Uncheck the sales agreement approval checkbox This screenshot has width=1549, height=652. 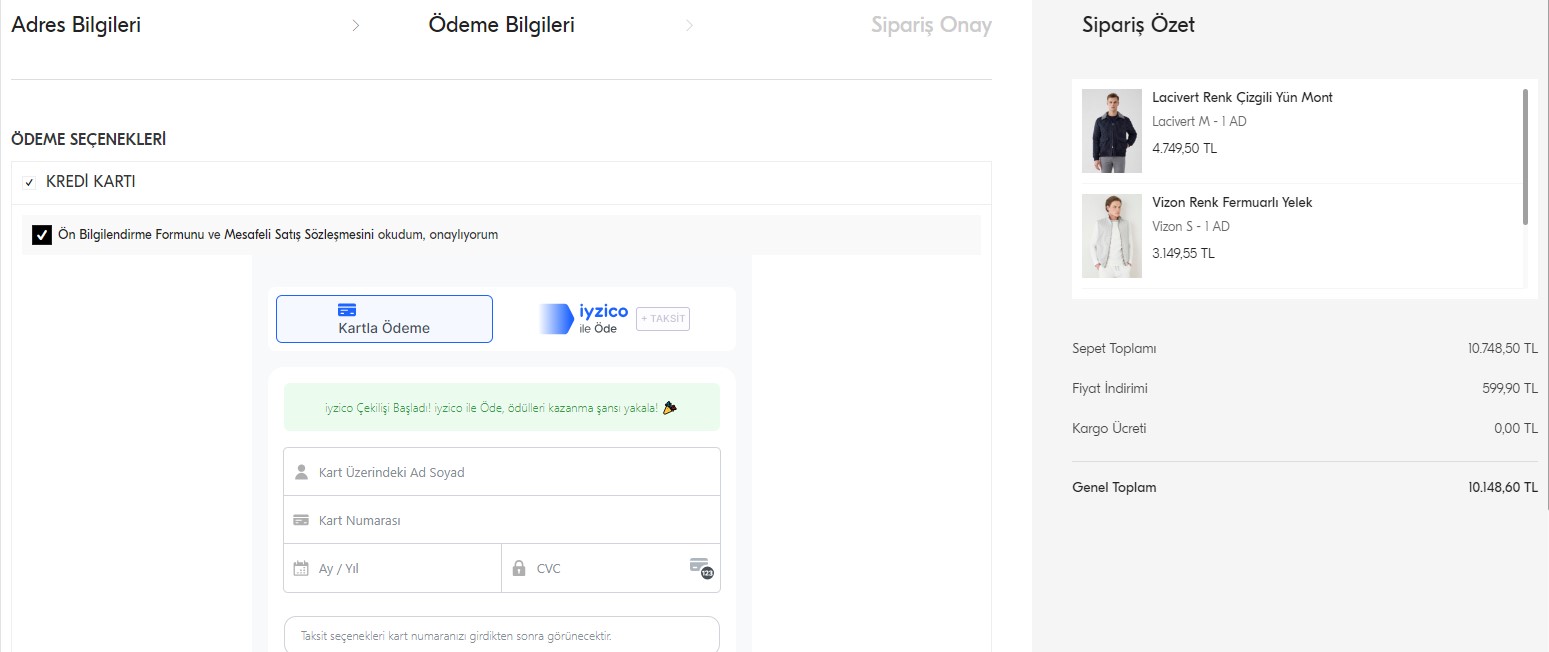pos(42,235)
